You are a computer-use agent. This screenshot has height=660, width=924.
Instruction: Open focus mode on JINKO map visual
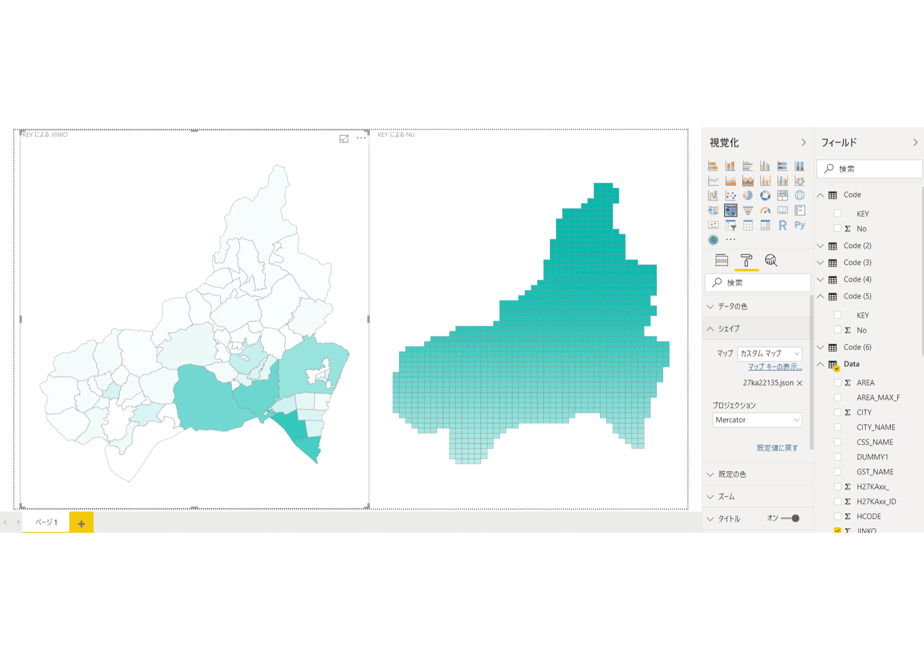pos(344,139)
